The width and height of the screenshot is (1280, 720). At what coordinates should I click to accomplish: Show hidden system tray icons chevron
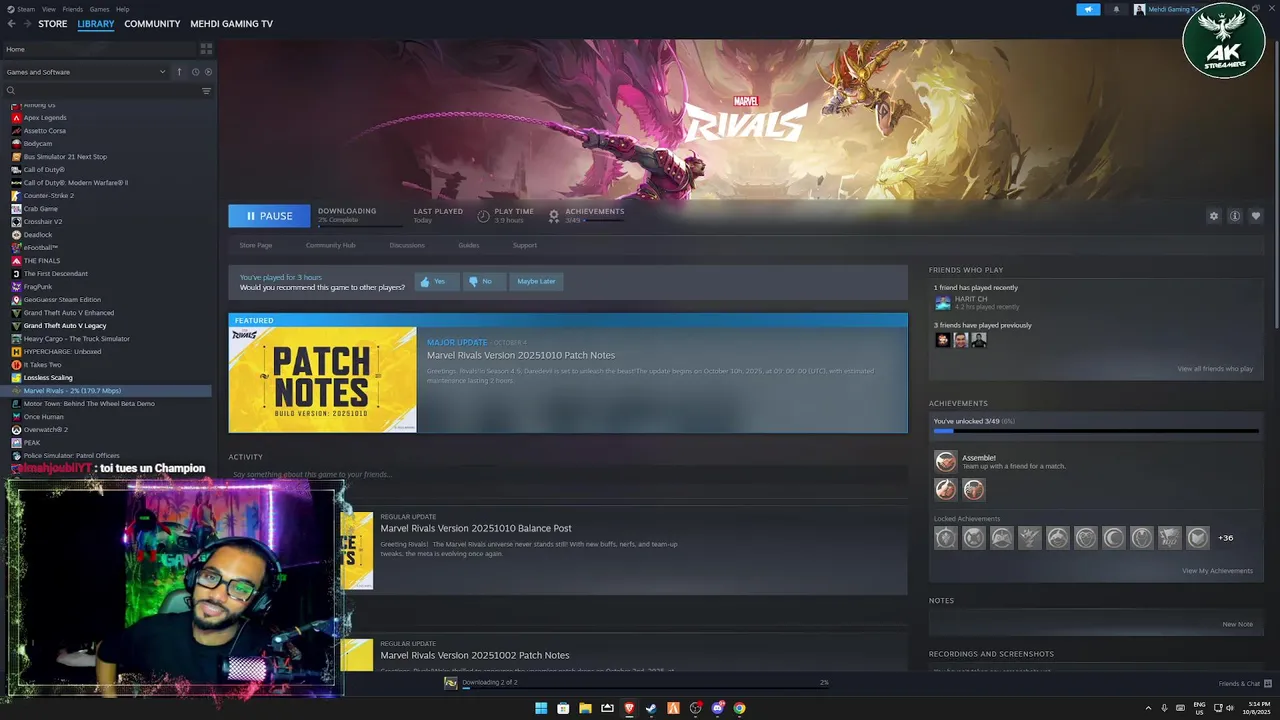click(x=1148, y=708)
